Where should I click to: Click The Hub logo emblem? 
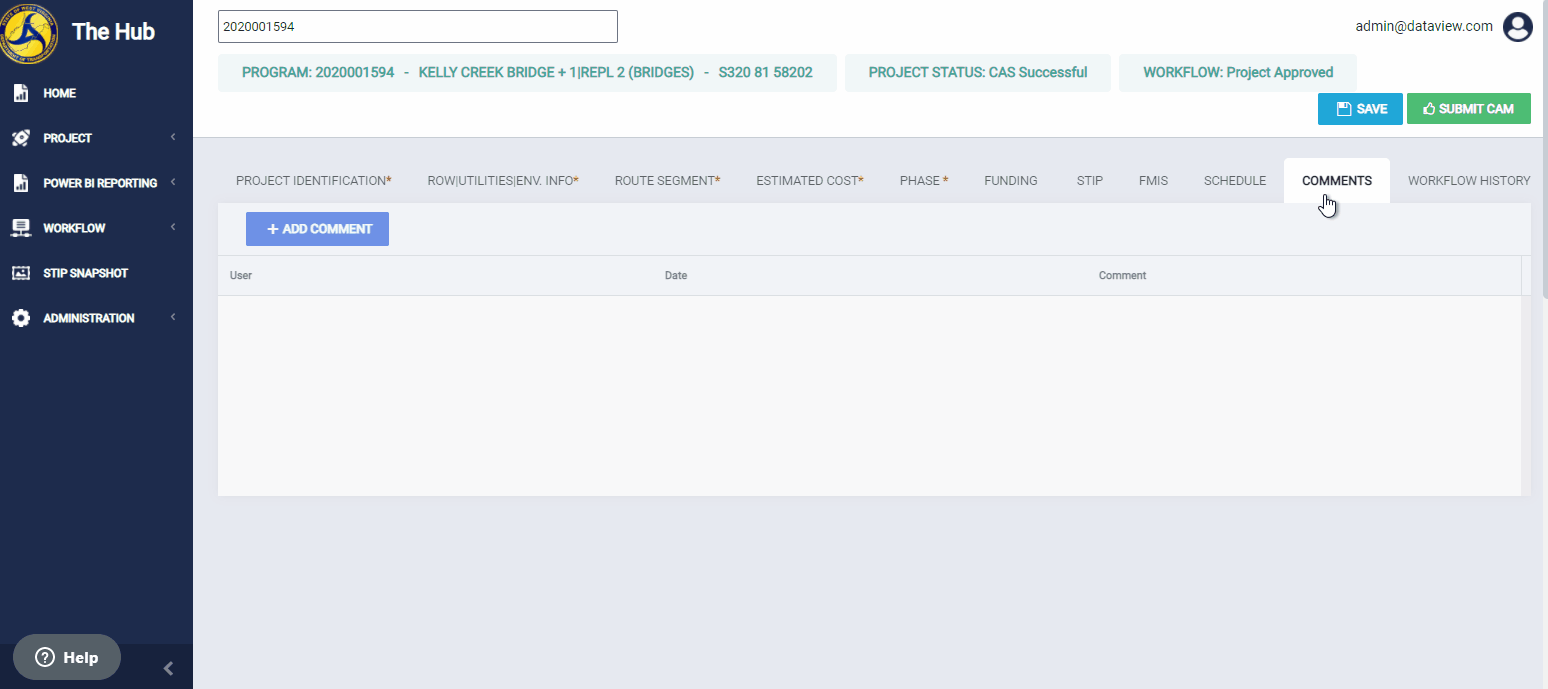tap(30, 32)
